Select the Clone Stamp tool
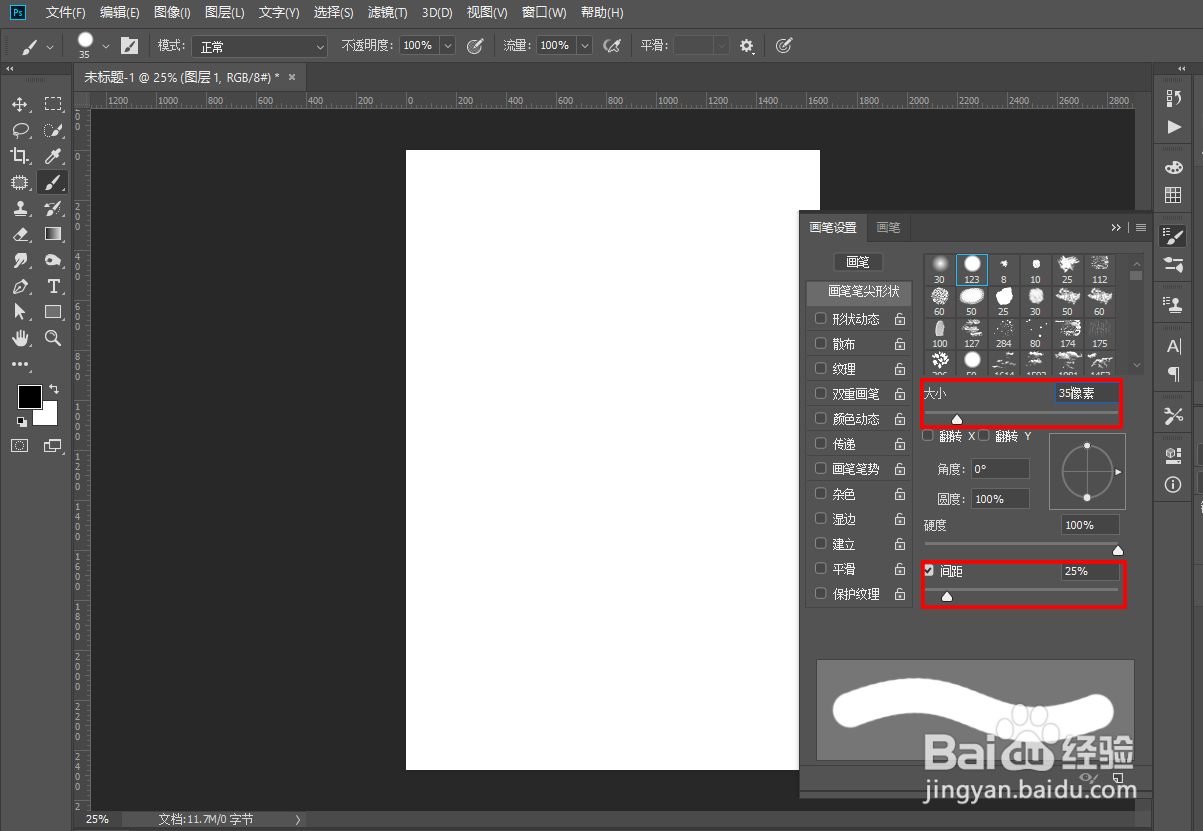This screenshot has width=1203, height=831. click(x=19, y=208)
